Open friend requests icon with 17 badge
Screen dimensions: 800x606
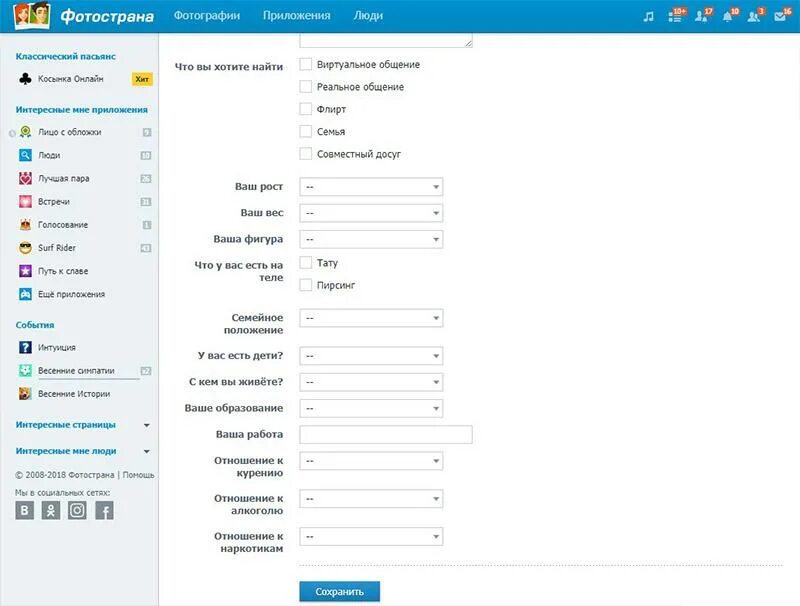(703, 15)
